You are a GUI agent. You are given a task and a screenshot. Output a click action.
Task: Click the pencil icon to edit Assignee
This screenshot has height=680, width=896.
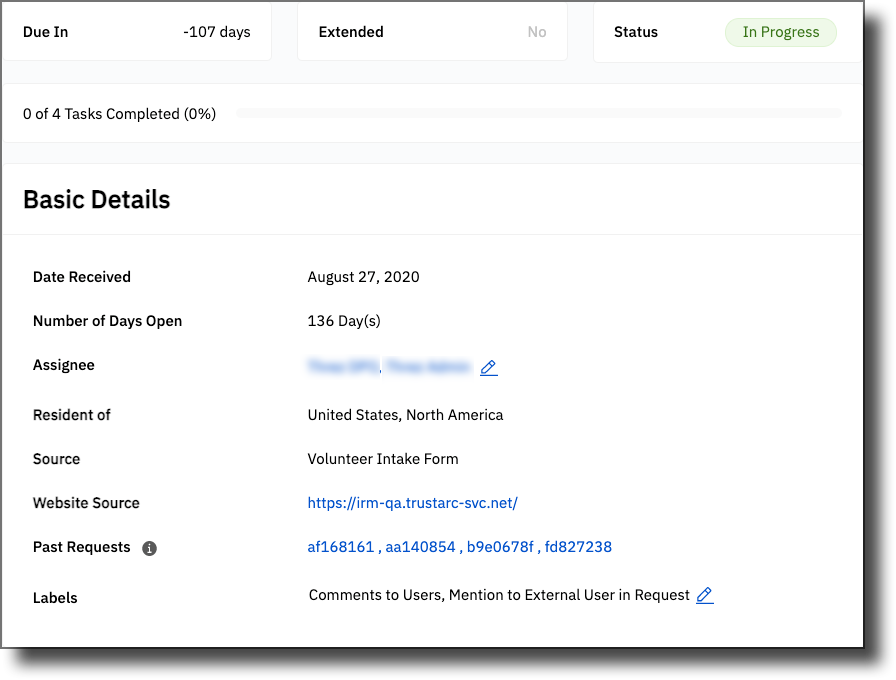pos(488,367)
